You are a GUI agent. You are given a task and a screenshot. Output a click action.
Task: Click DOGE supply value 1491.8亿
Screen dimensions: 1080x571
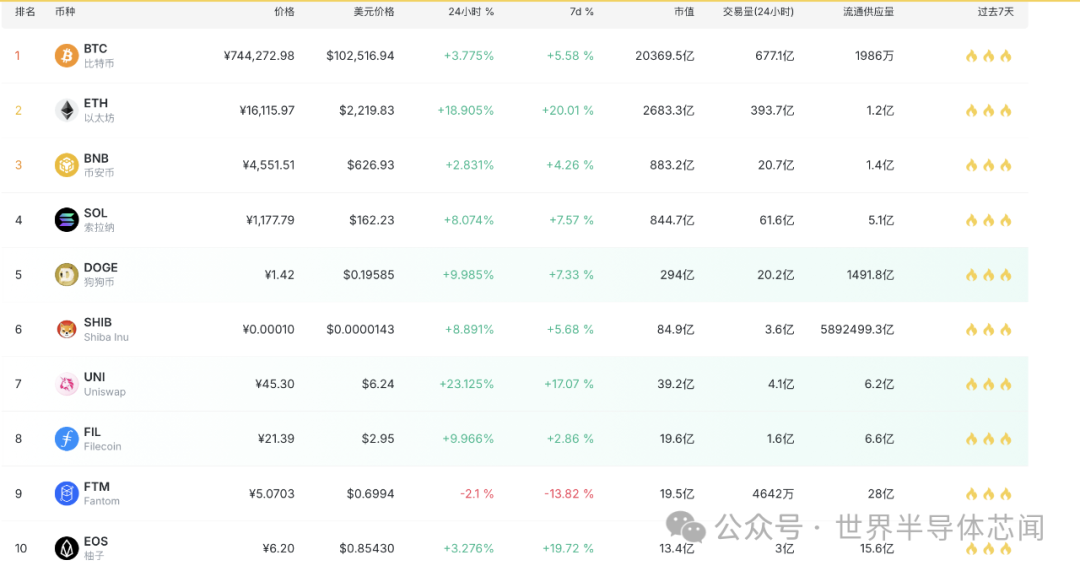pos(870,275)
